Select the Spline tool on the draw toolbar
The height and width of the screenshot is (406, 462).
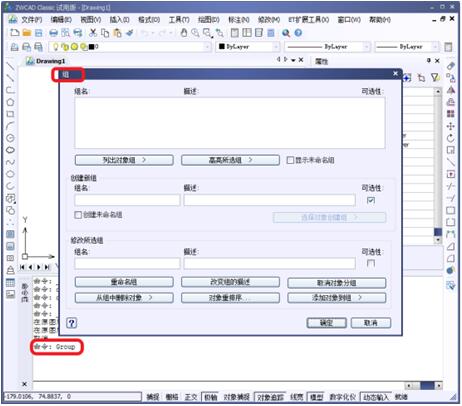tap(10, 162)
